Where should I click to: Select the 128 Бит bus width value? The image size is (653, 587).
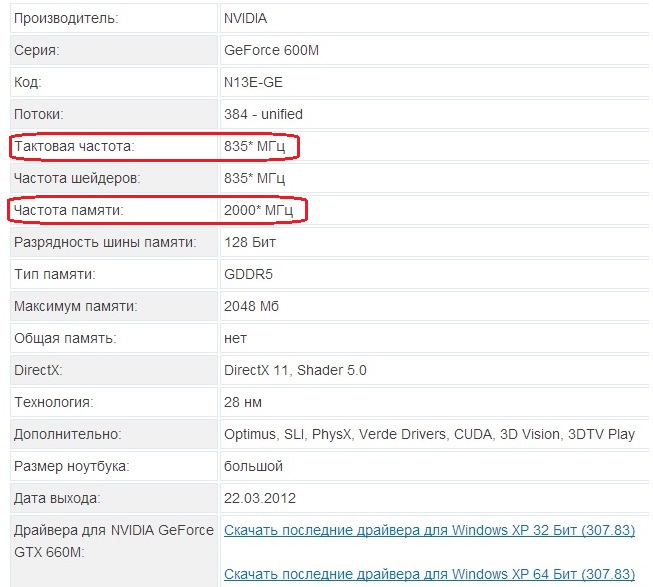250,242
